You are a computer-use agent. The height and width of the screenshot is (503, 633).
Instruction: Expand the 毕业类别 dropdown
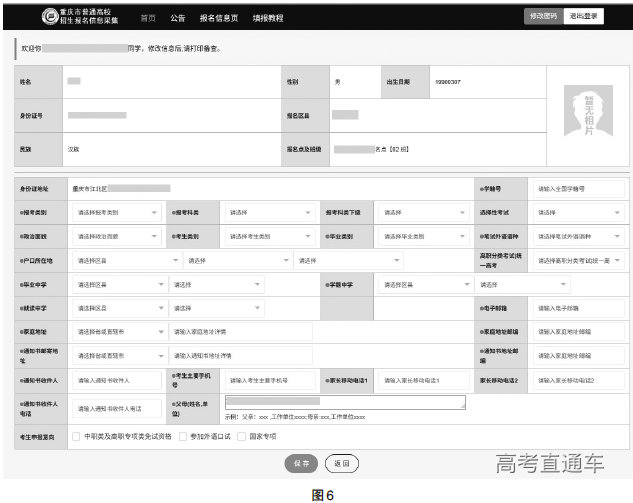point(424,237)
